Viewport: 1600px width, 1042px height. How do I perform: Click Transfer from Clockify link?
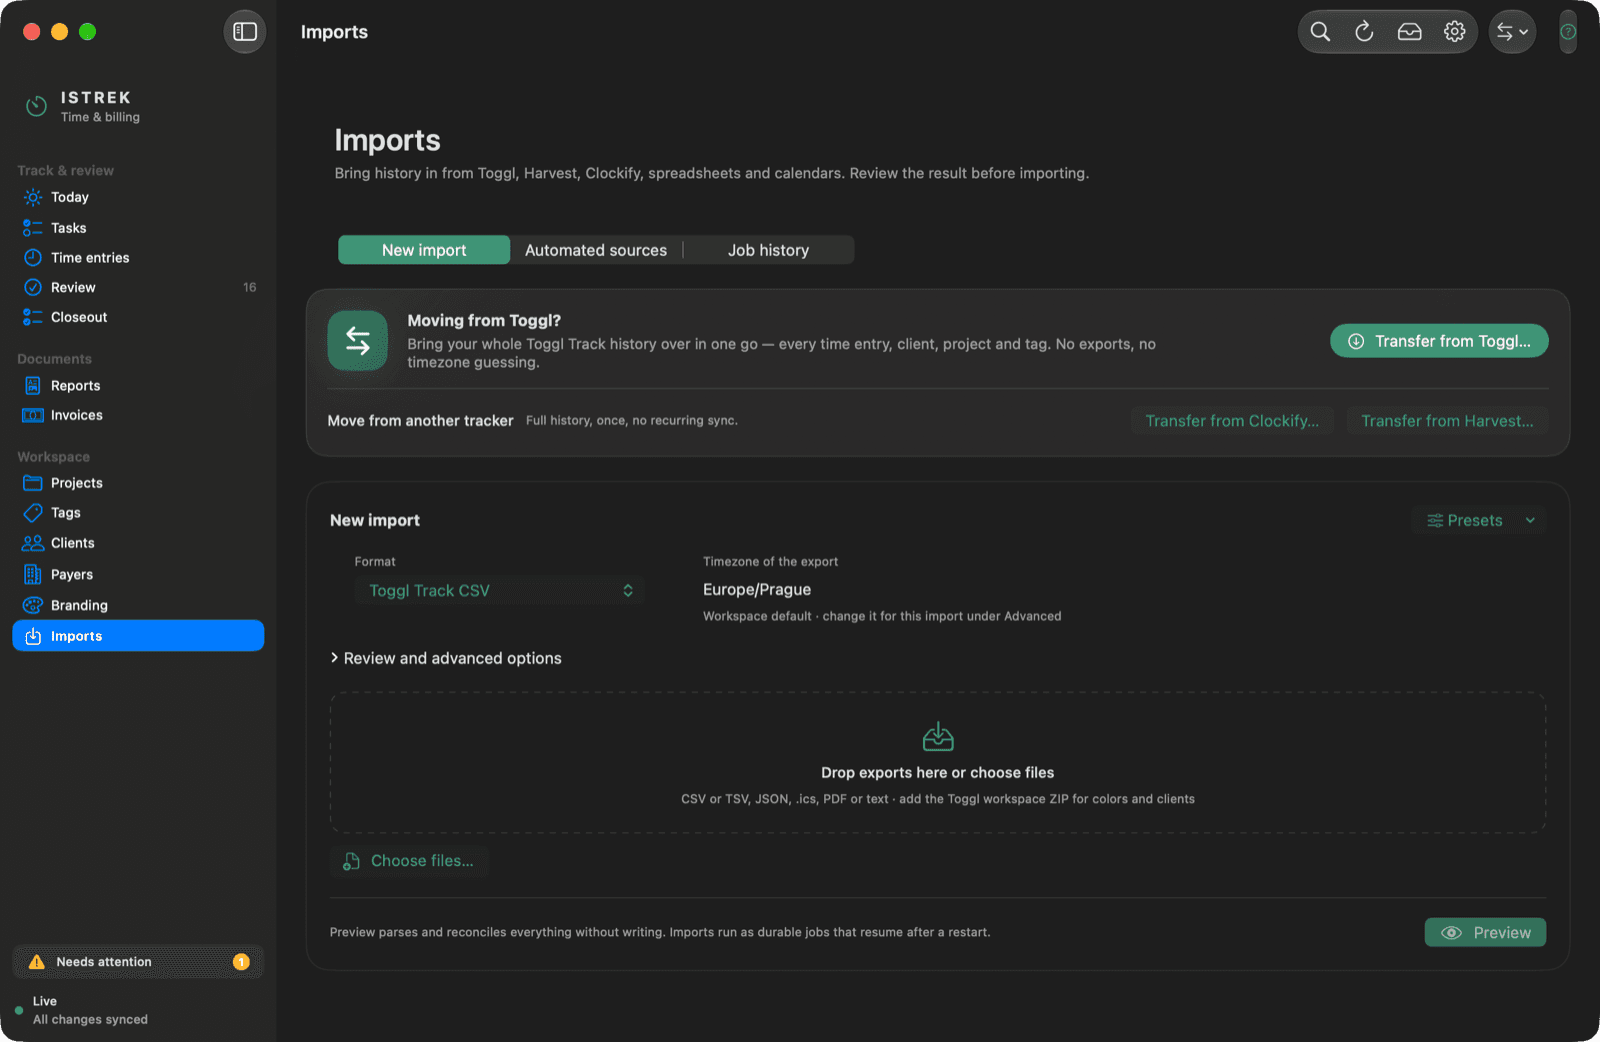pyautogui.click(x=1232, y=421)
